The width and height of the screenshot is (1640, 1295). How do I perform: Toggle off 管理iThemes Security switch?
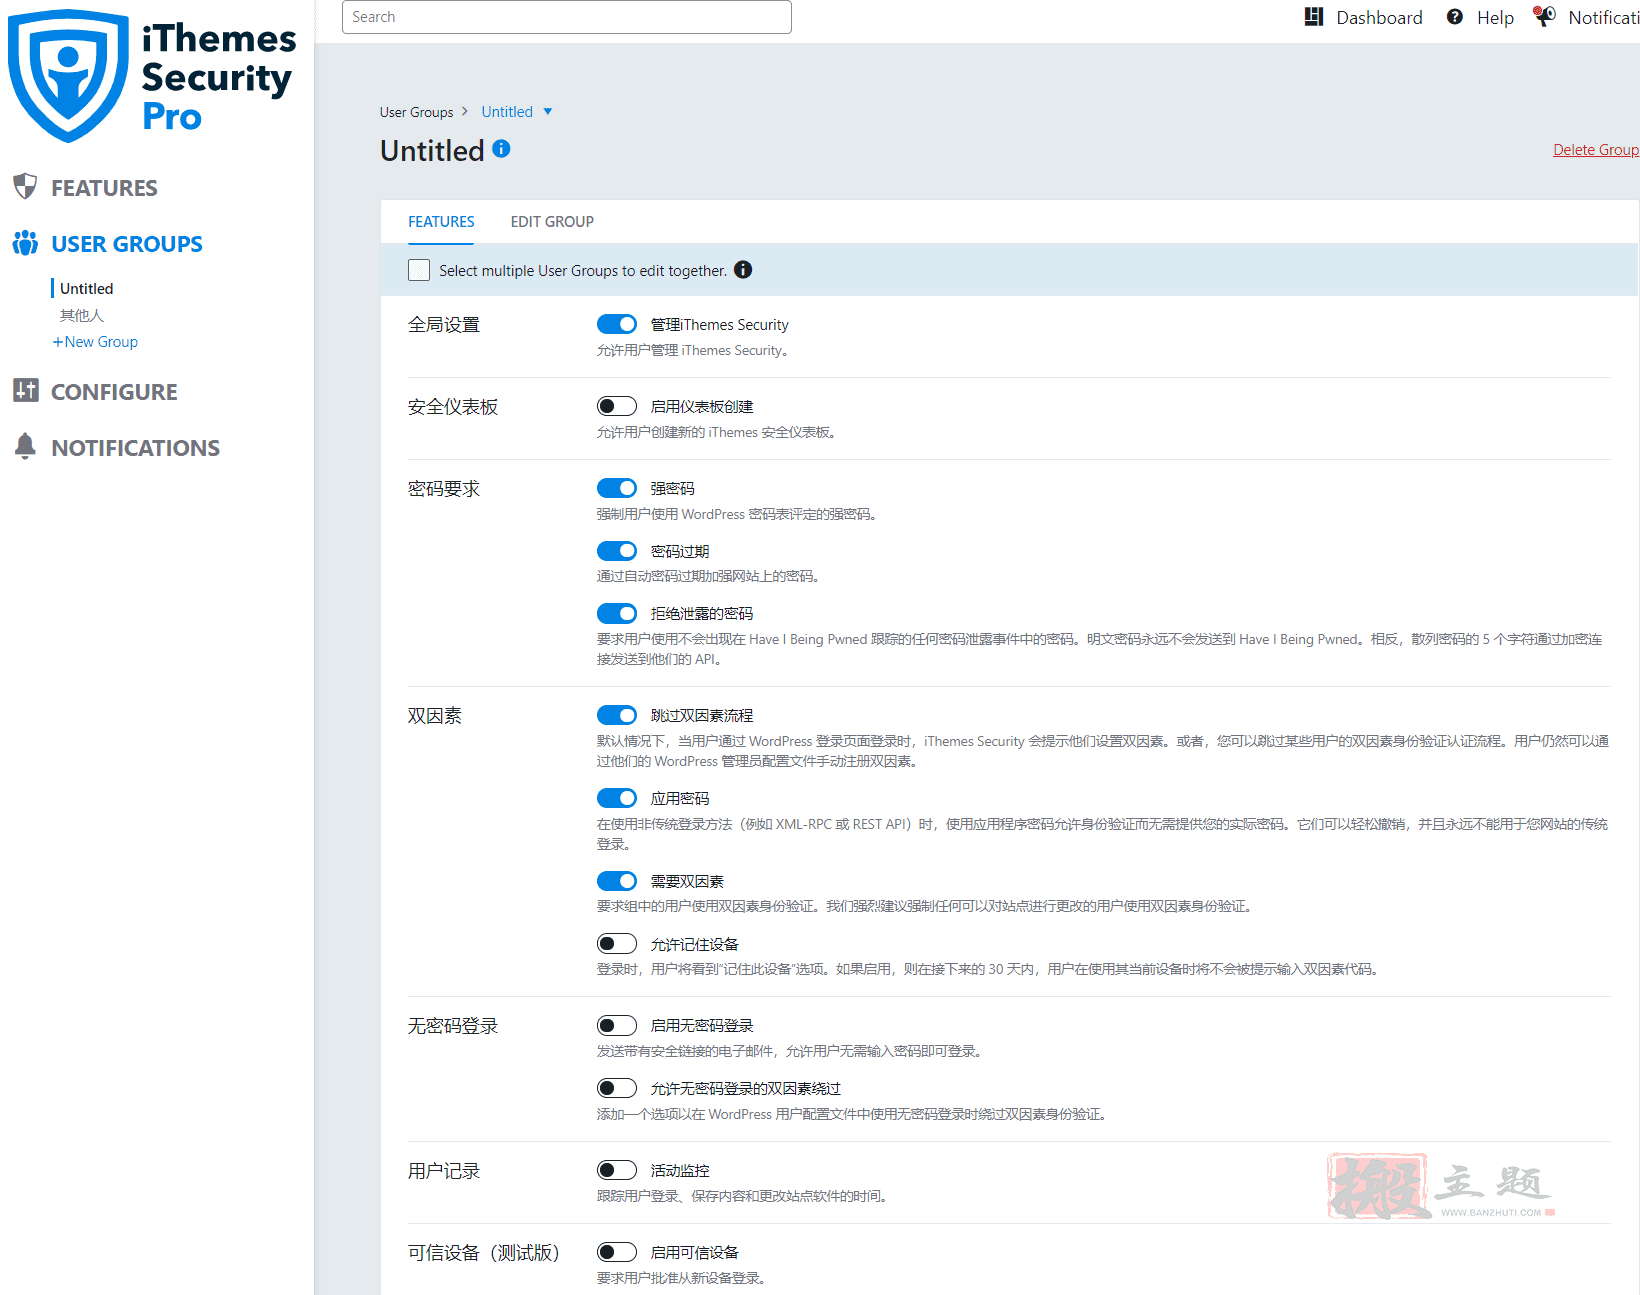point(617,324)
